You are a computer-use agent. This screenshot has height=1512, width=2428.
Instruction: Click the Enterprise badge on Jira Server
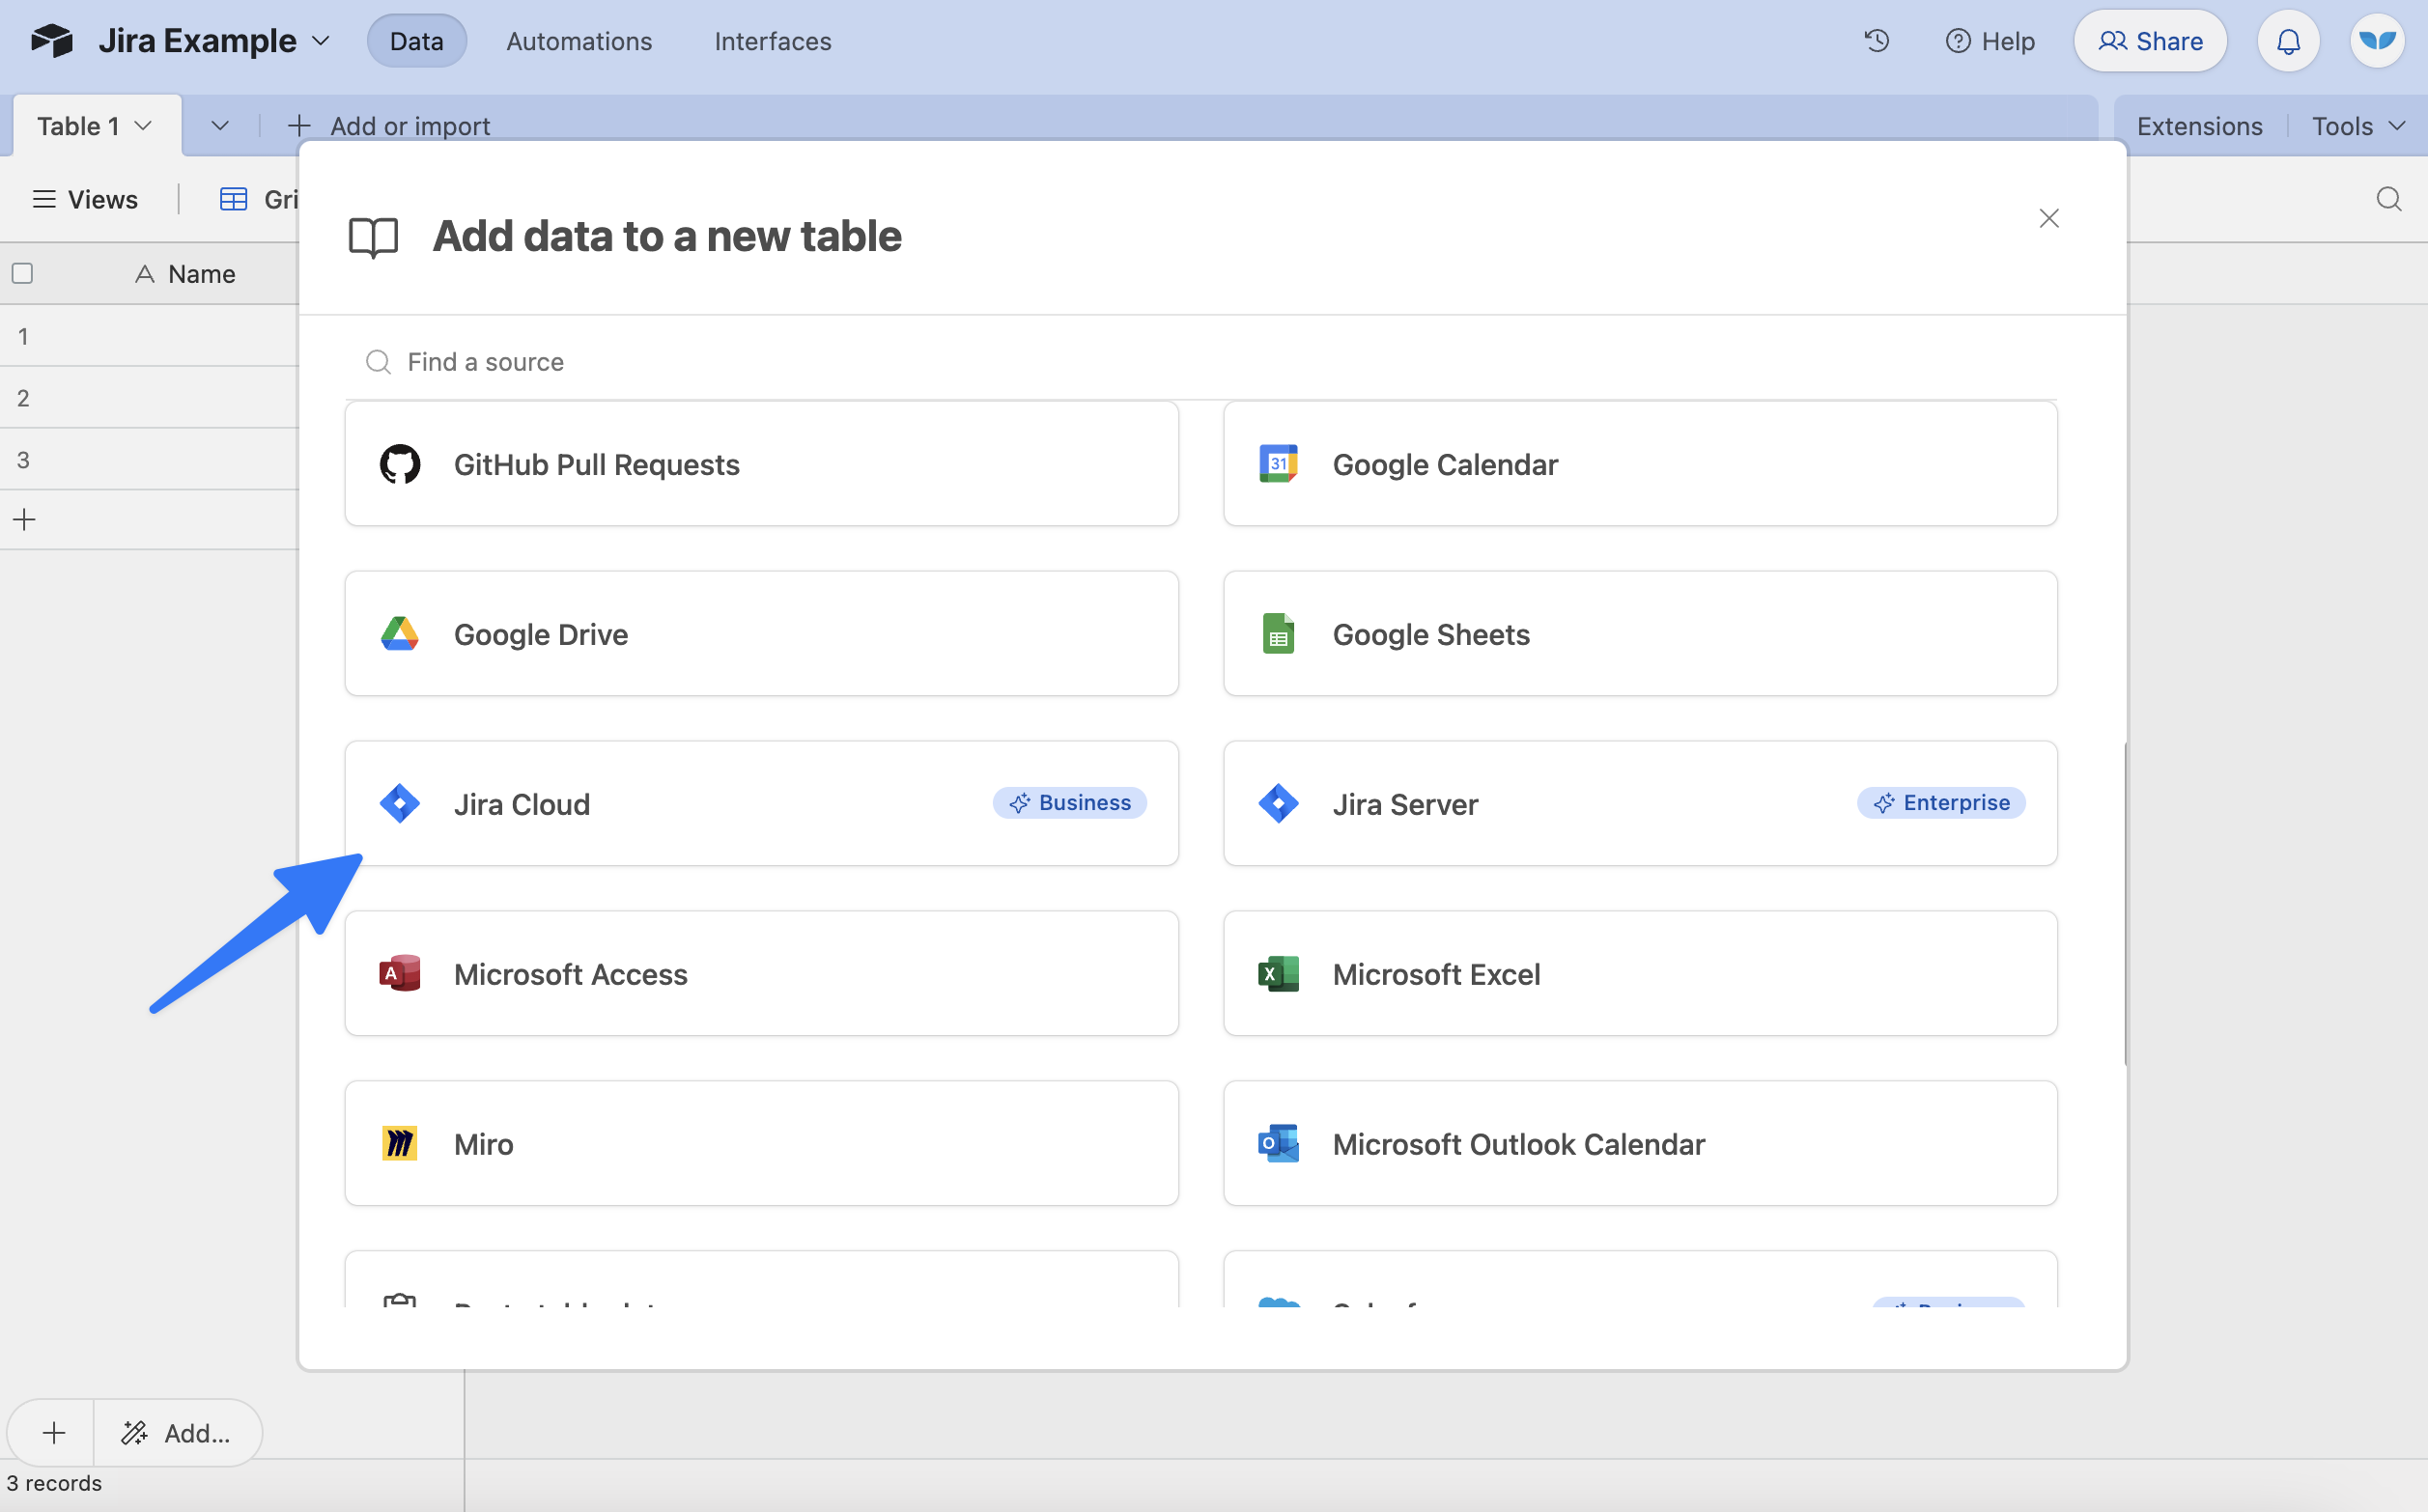[x=1941, y=803]
